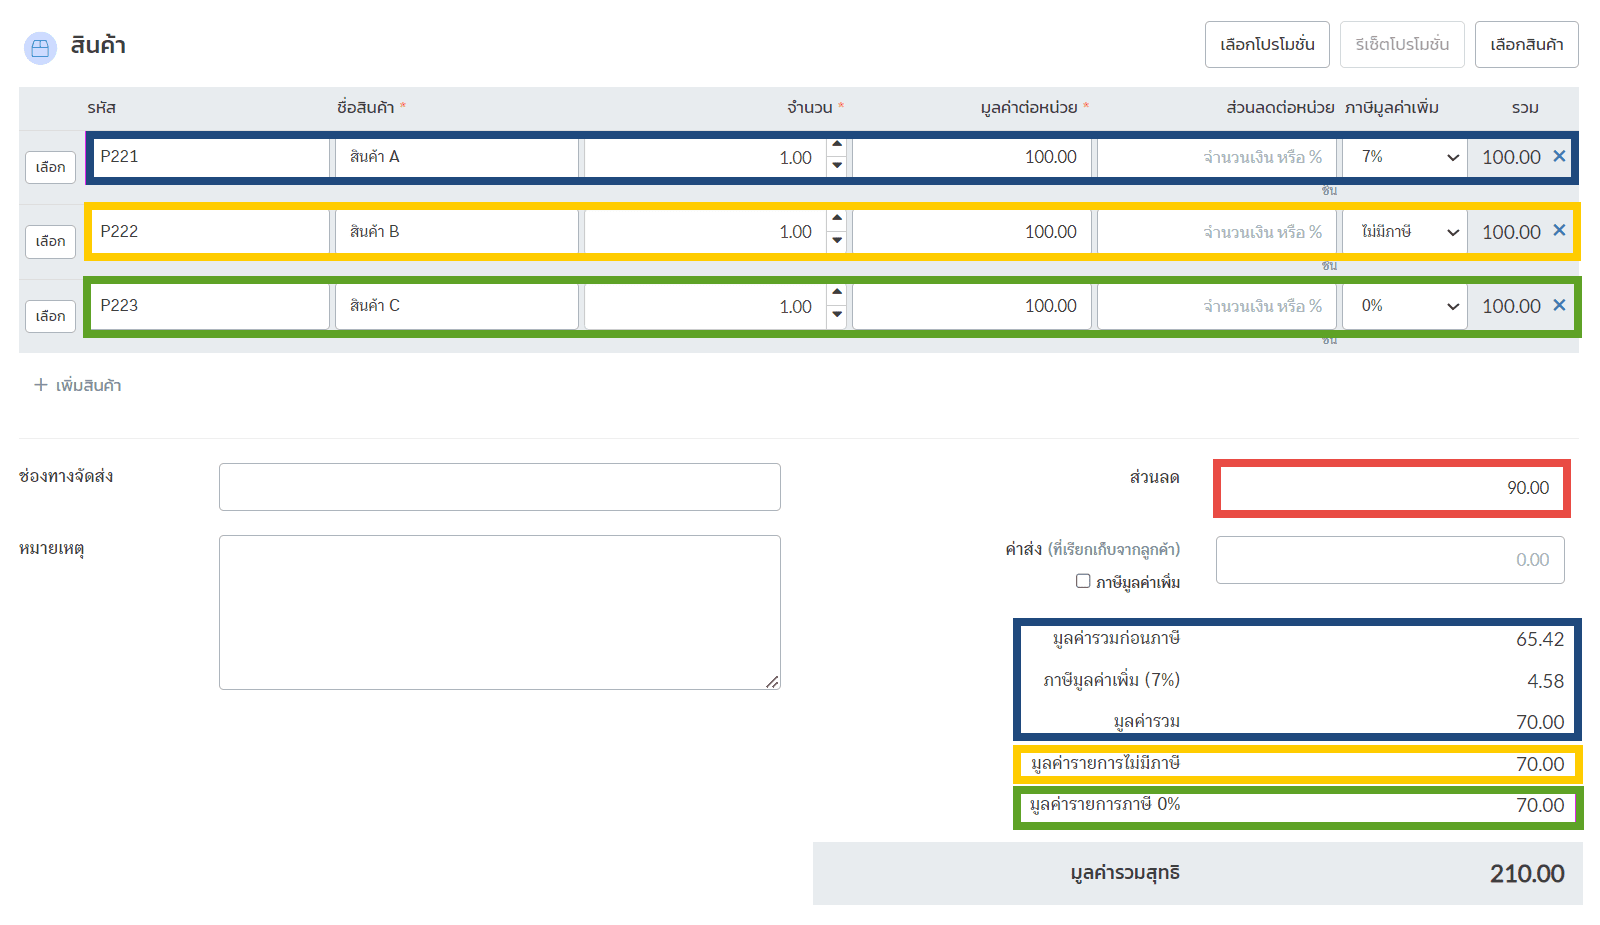Edit the product name field สินค้า C
The width and height of the screenshot is (1600, 925).
(457, 306)
